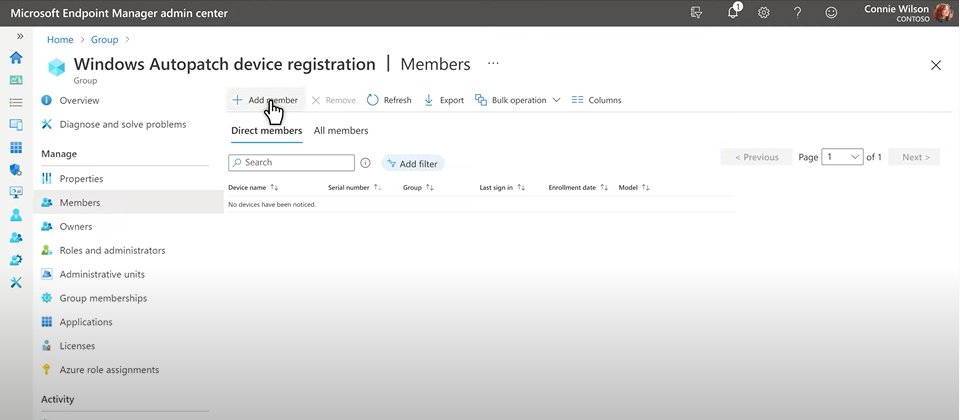Open Users icon in left rail

16,215
